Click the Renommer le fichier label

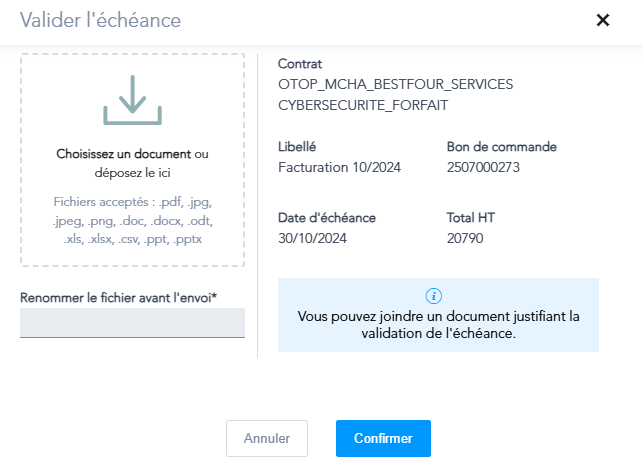[x=118, y=297]
